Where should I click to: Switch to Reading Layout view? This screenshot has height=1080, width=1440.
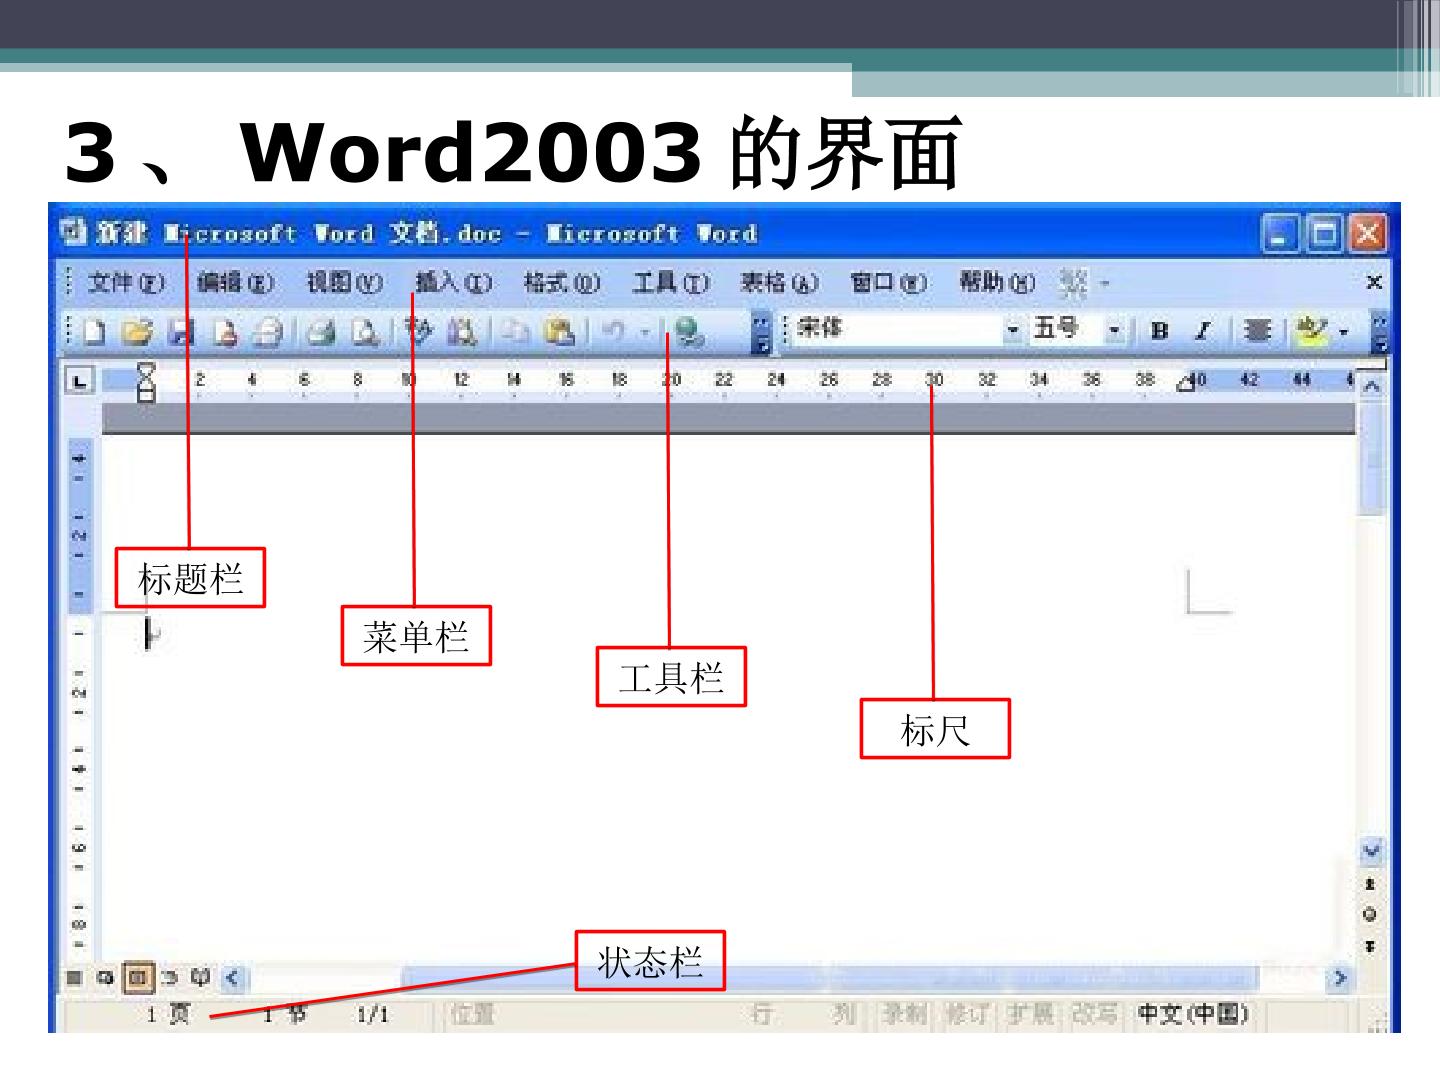(x=201, y=977)
